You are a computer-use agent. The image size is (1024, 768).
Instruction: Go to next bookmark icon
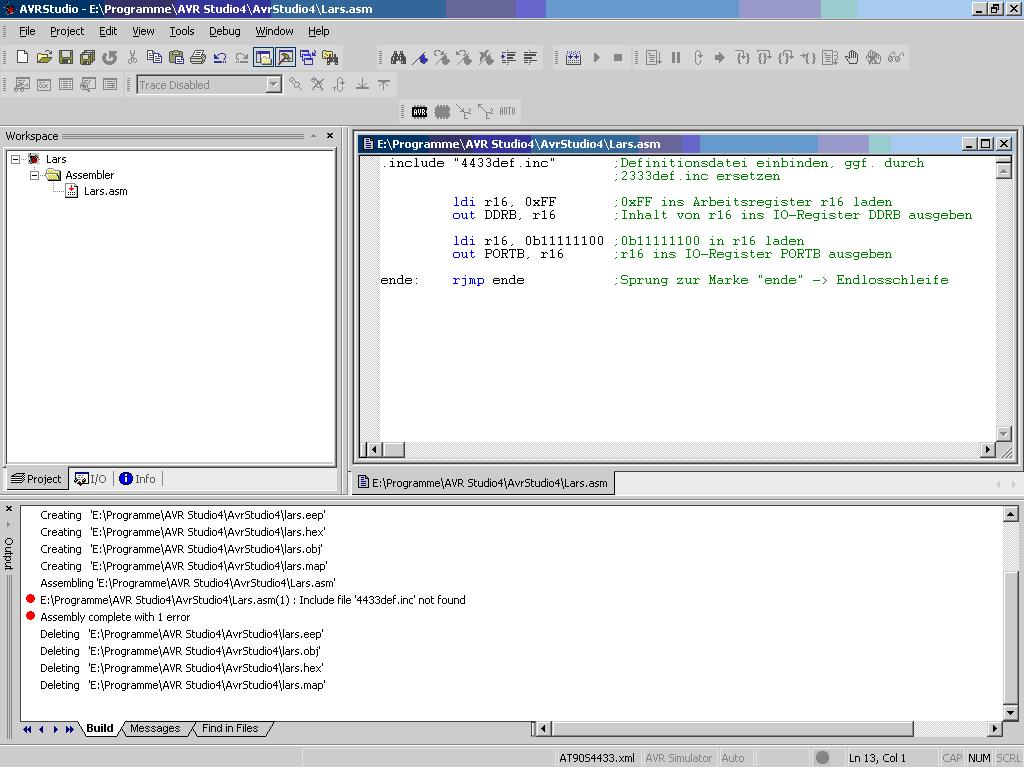442,57
